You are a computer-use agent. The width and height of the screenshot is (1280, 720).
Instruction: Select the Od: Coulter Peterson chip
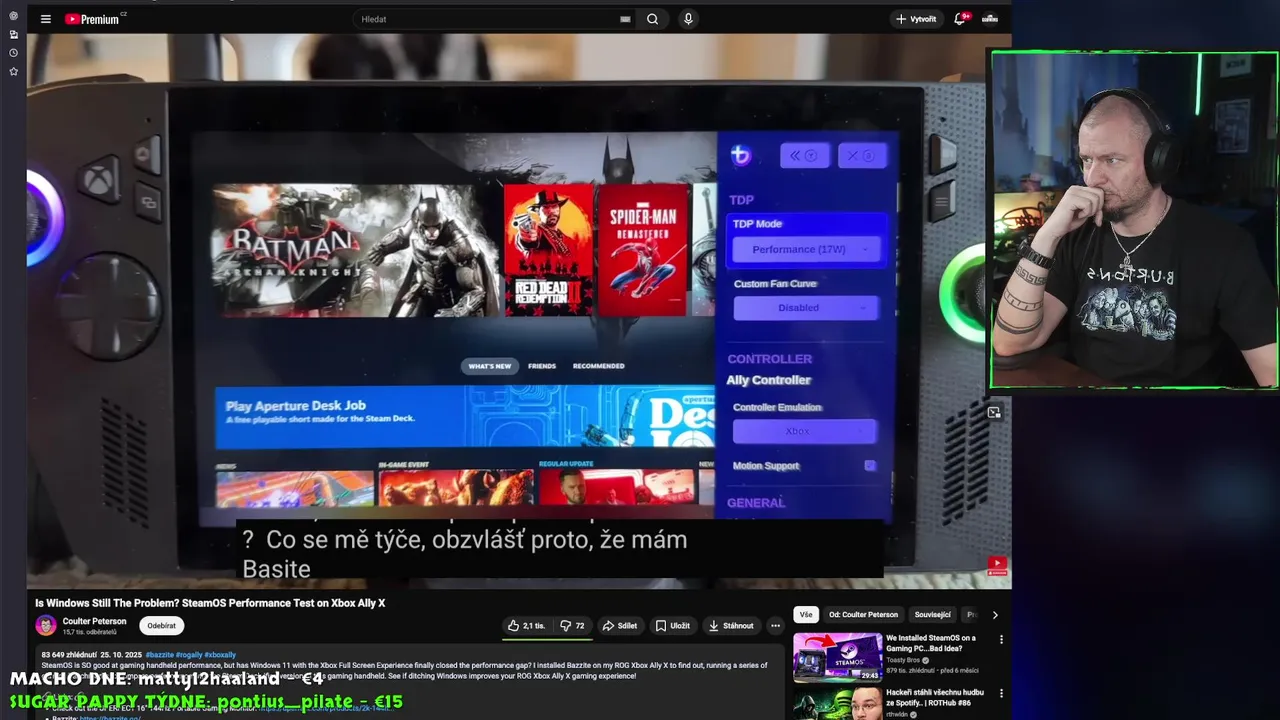click(x=863, y=615)
